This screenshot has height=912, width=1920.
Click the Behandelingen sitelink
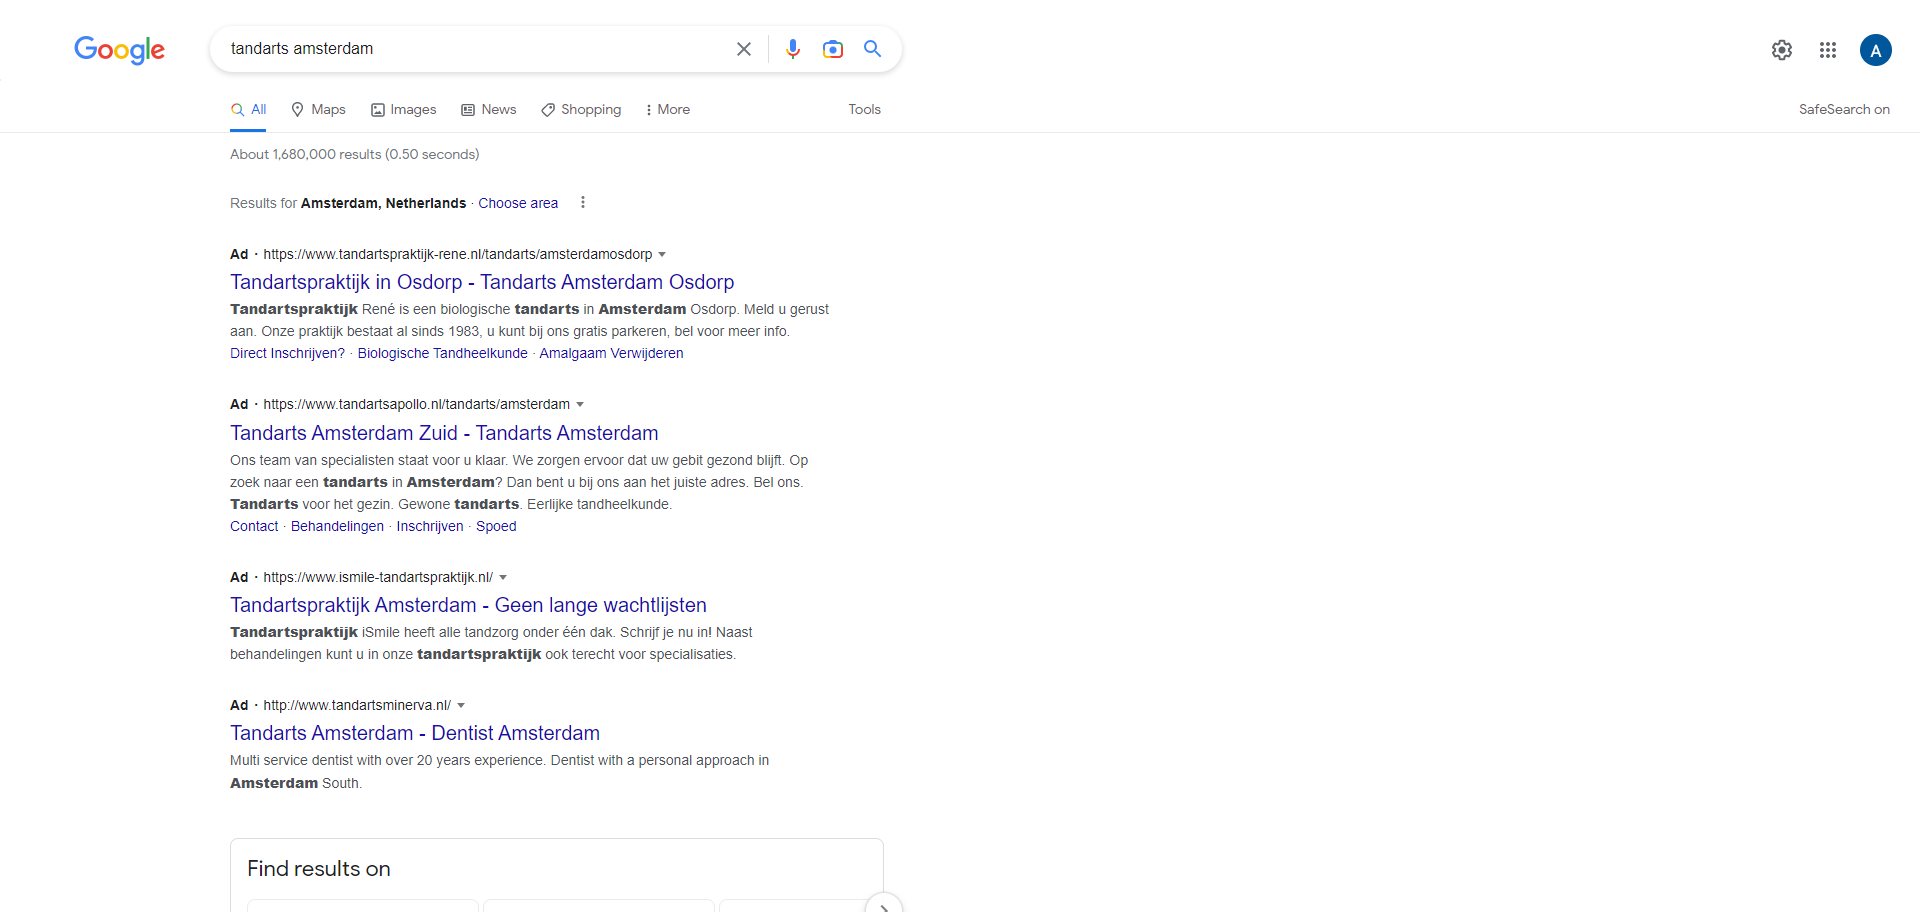coord(337,526)
